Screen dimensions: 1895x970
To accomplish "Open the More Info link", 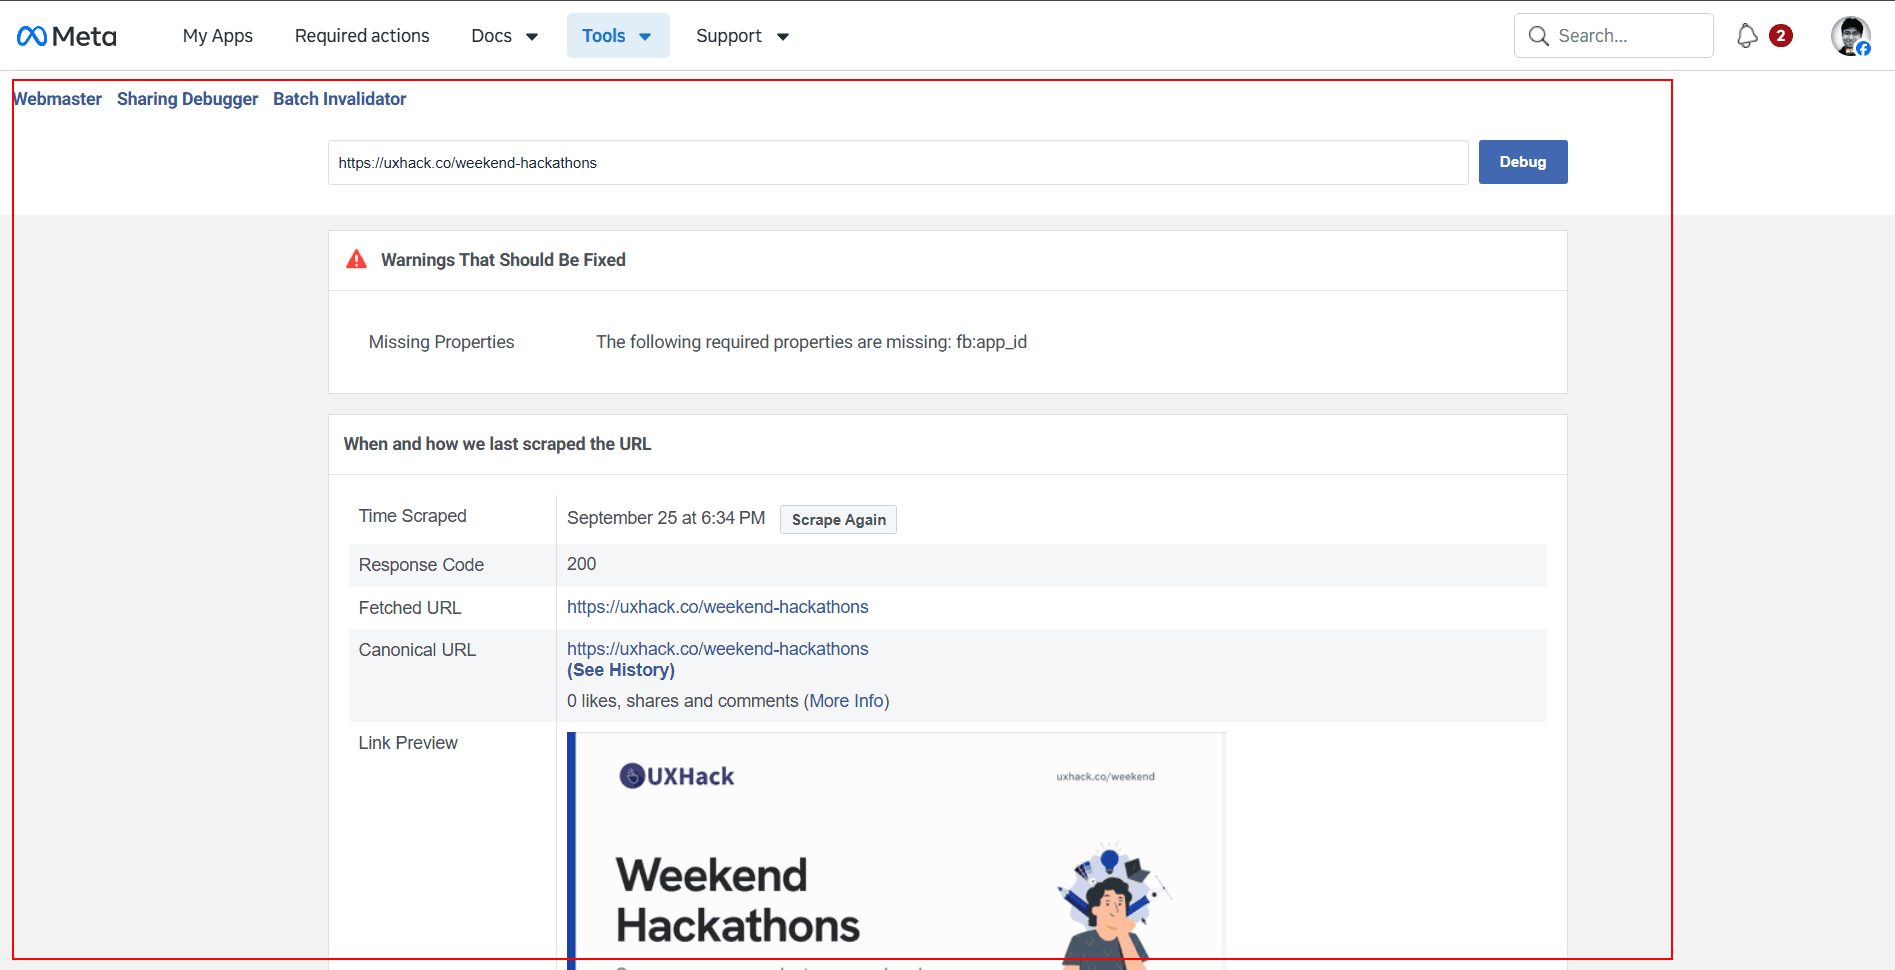I will [846, 701].
